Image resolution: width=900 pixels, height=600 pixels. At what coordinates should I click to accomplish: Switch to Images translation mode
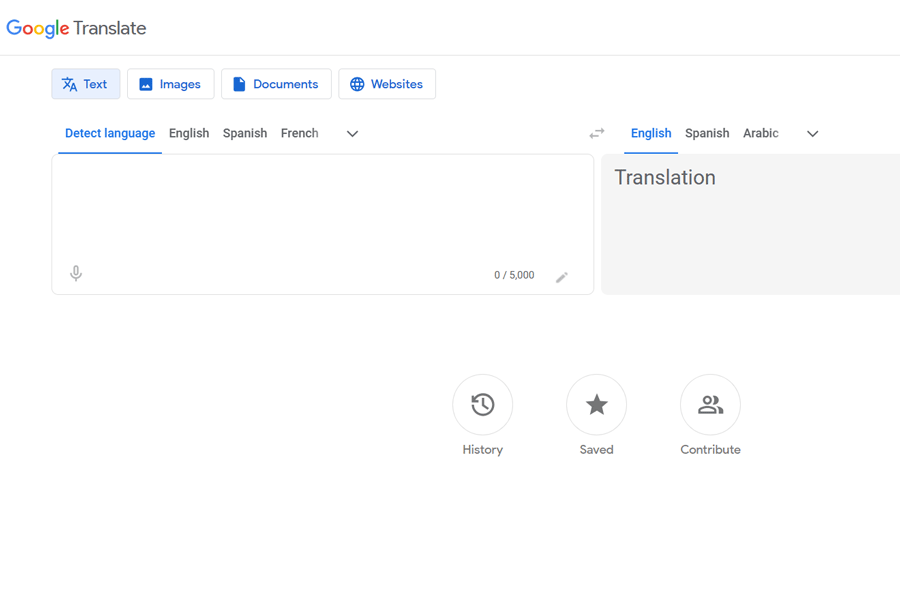[170, 84]
